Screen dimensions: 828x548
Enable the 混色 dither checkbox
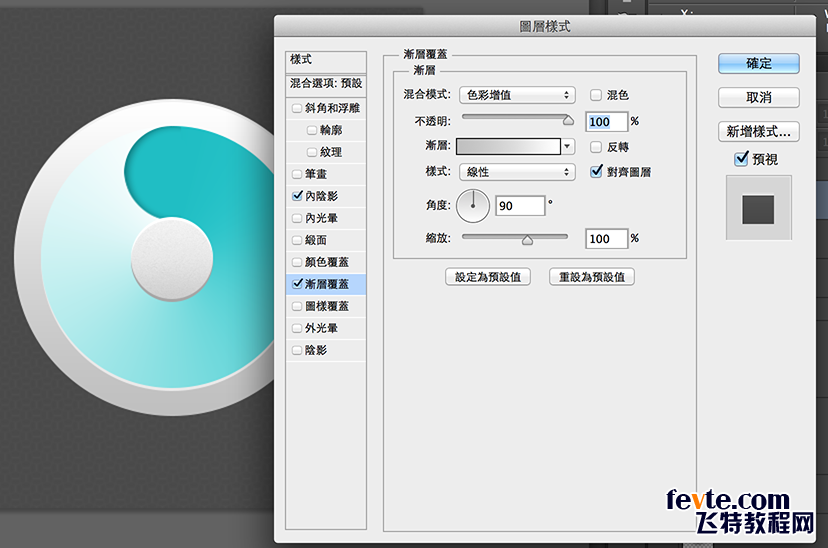(x=596, y=95)
